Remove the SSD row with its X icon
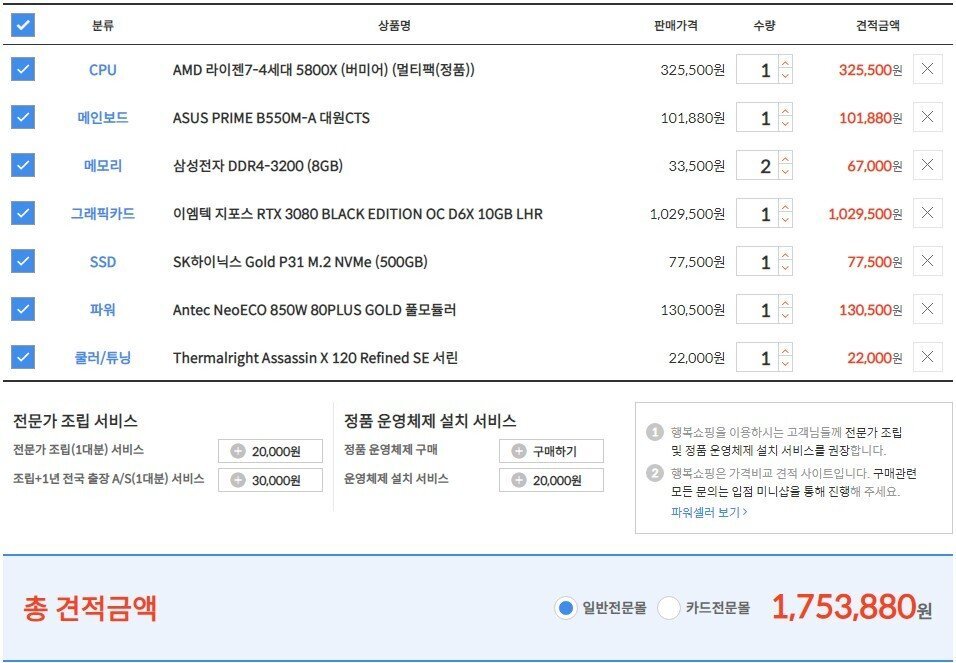 pyautogui.click(x=927, y=261)
